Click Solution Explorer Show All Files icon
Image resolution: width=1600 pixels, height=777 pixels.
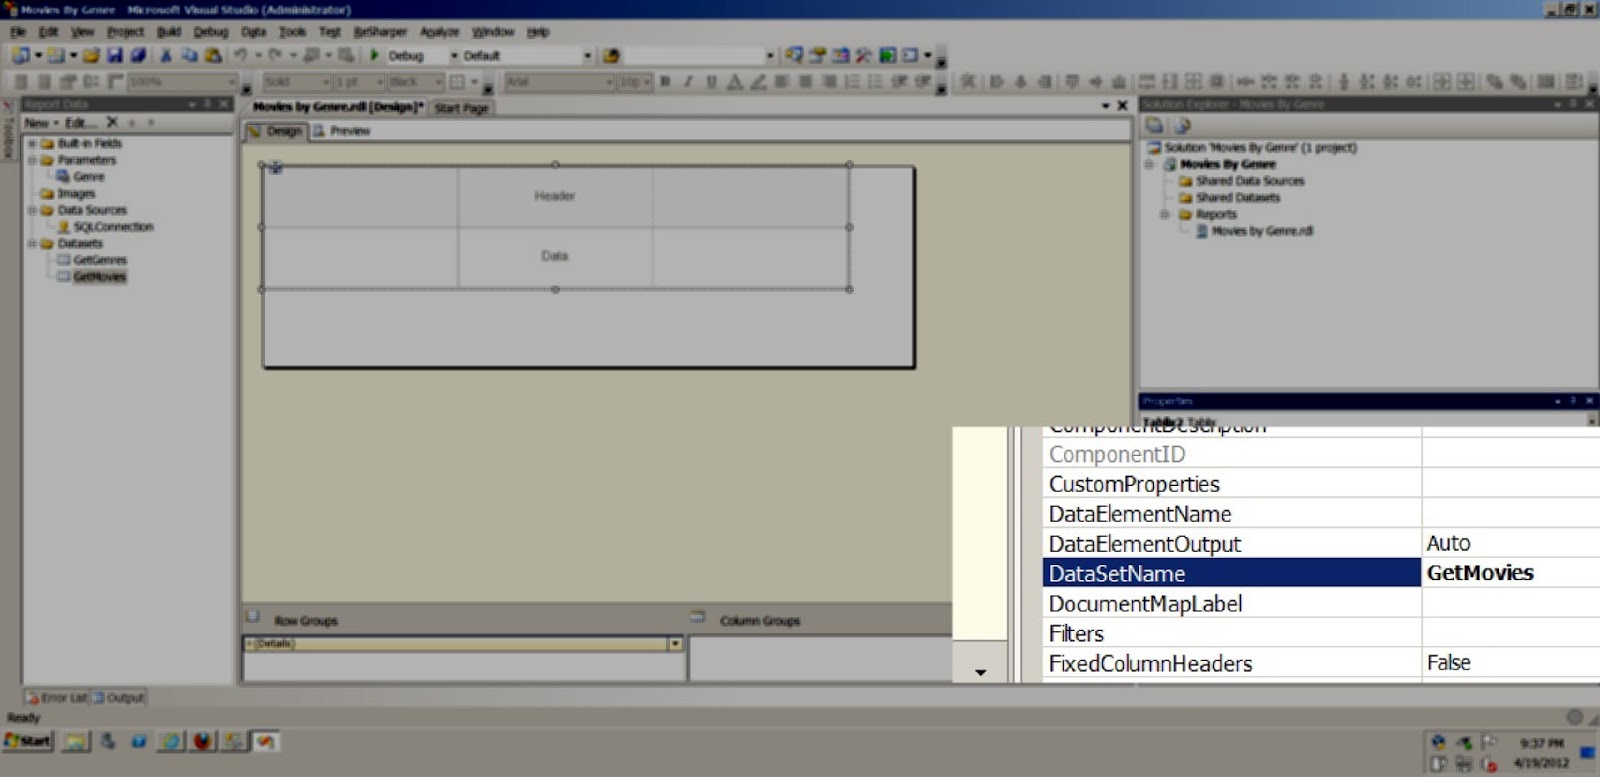coord(1182,125)
